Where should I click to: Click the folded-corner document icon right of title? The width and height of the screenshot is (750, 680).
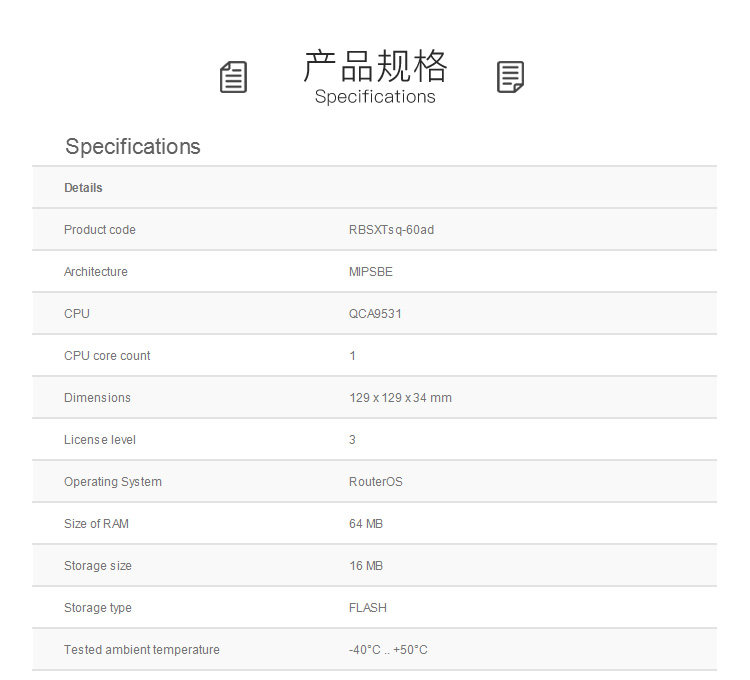click(x=510, y=77)
